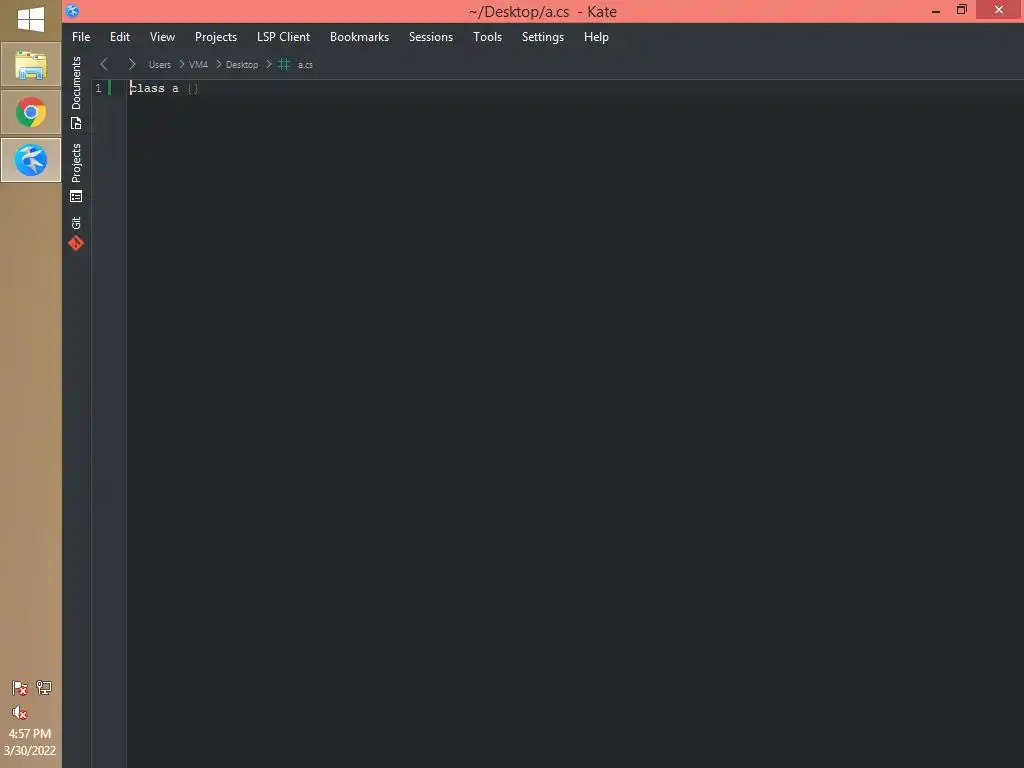Click the a.cs breadcrumb file name
Image resolution: width=1024 pixels, height=768 pixels.
(305, 65)
